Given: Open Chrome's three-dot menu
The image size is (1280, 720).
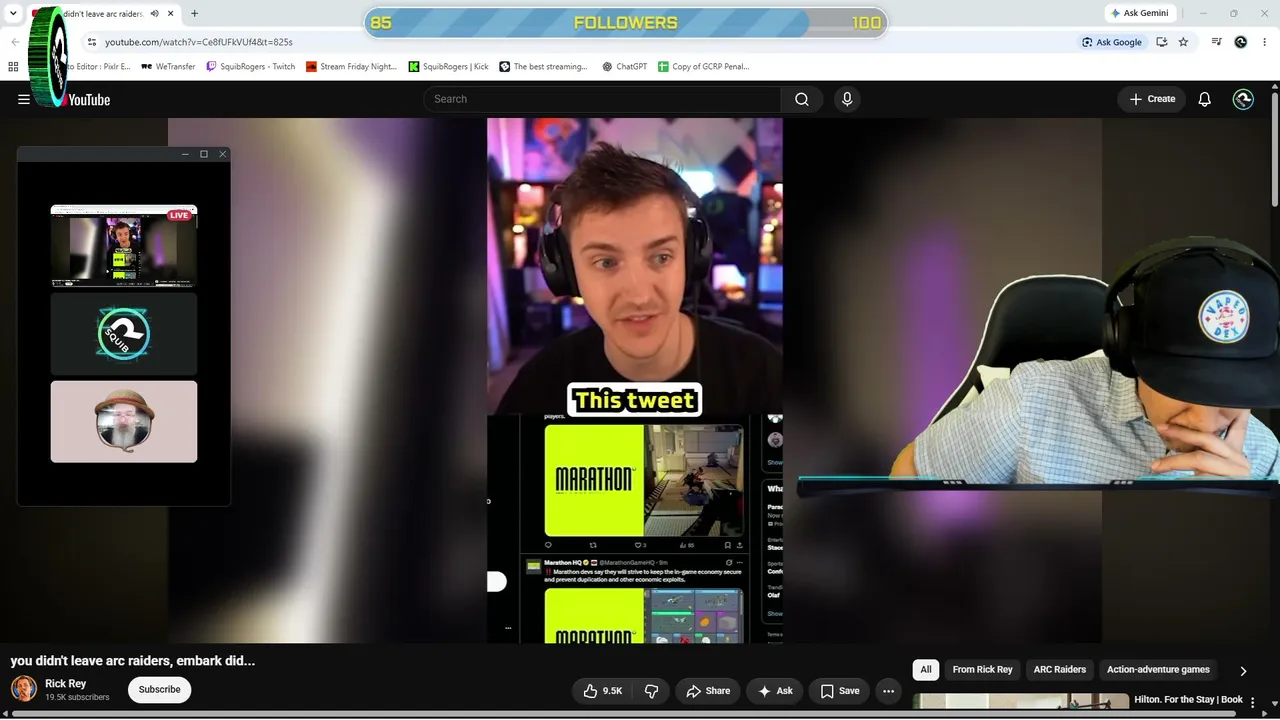Looking at the screenshot, I should [x=1263, y=42].
